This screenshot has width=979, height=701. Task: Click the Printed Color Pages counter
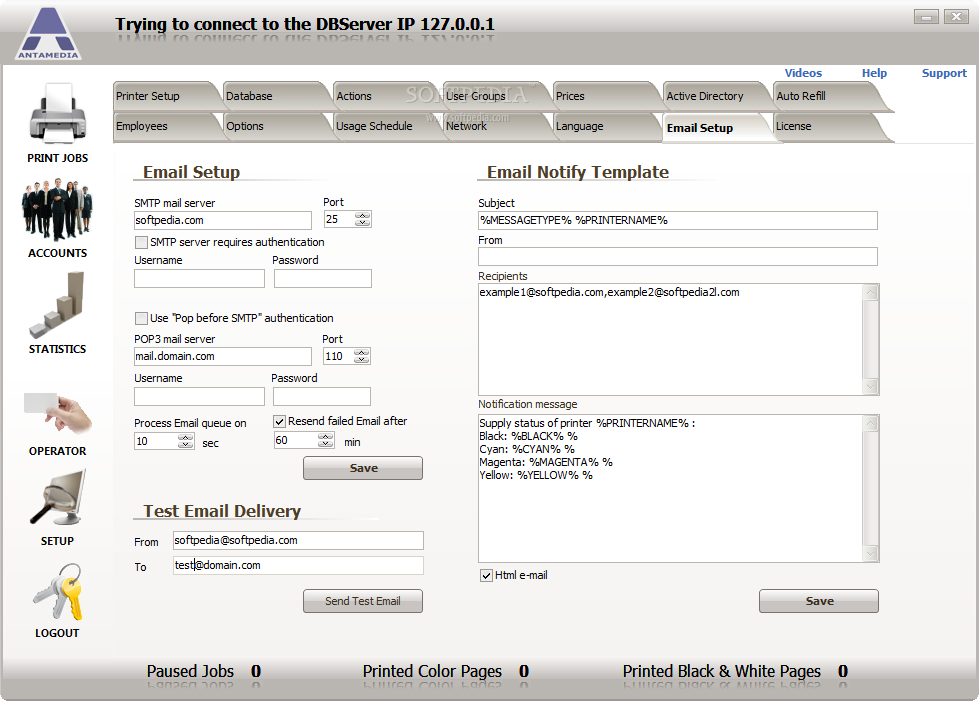[446, 672]
